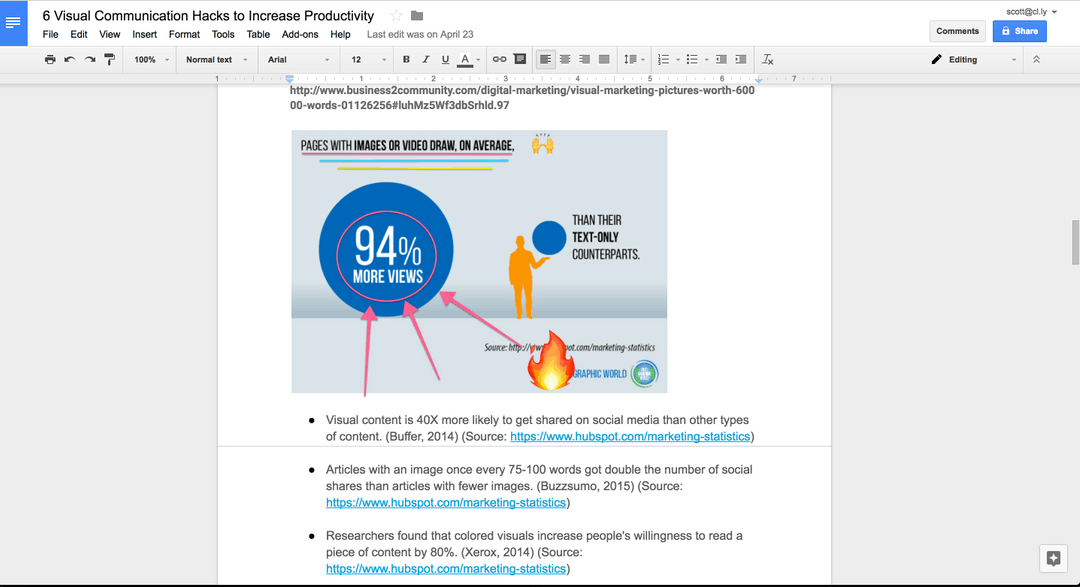
Task: Open the Normal text style dropdown
Action: click(216, 60)
